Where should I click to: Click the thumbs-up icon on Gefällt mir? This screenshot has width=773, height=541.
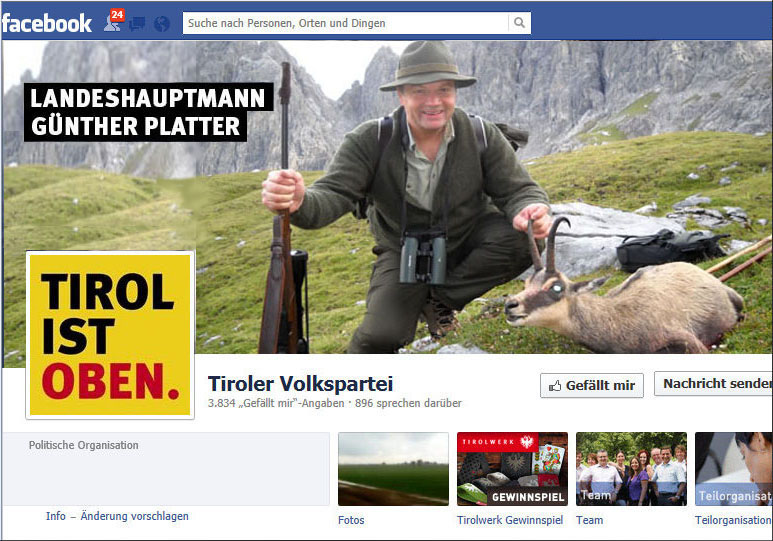555,386
